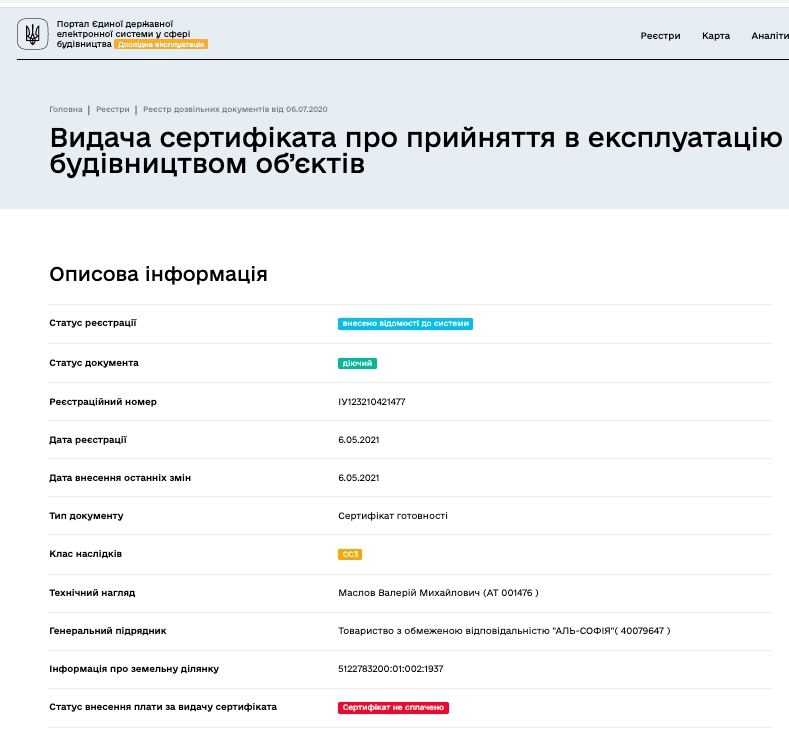The height and width of the screenshot is (731, 789).
Task: Click the 'Генеральний підрядник' label
Action: (108, 631)
